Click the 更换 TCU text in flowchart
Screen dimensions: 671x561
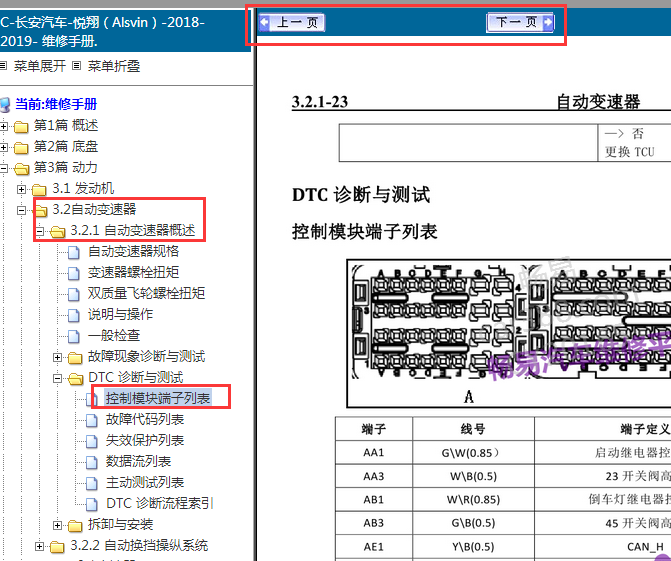629,152
